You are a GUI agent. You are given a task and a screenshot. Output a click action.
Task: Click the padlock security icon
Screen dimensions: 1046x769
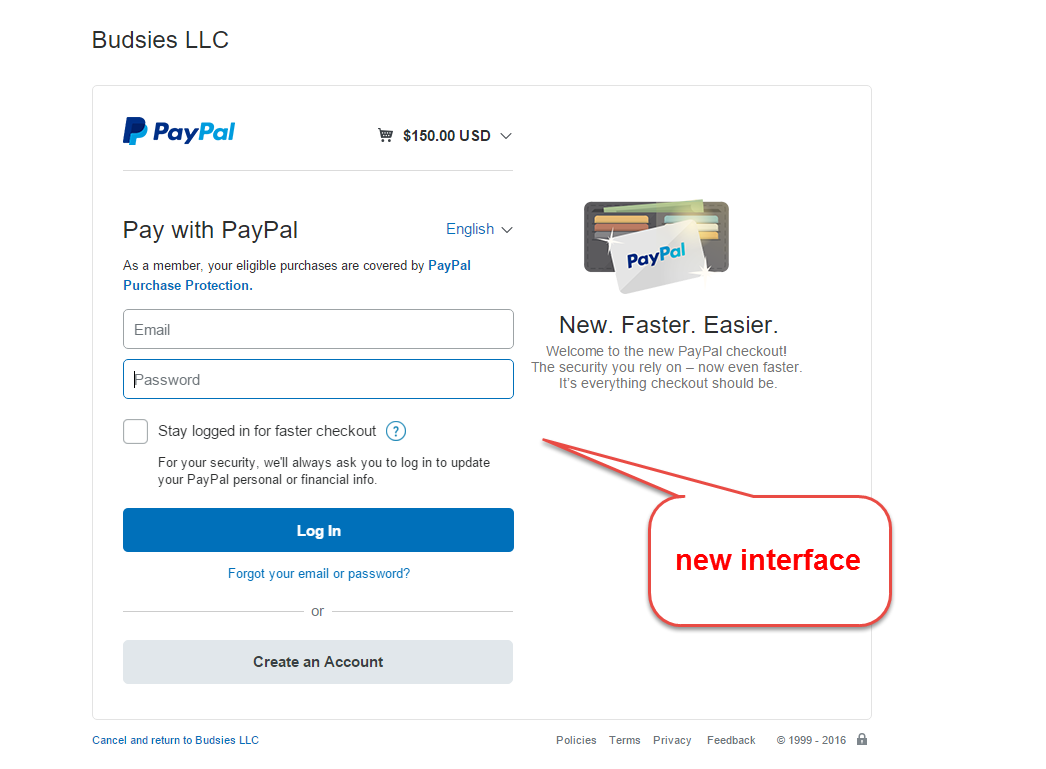862,740
